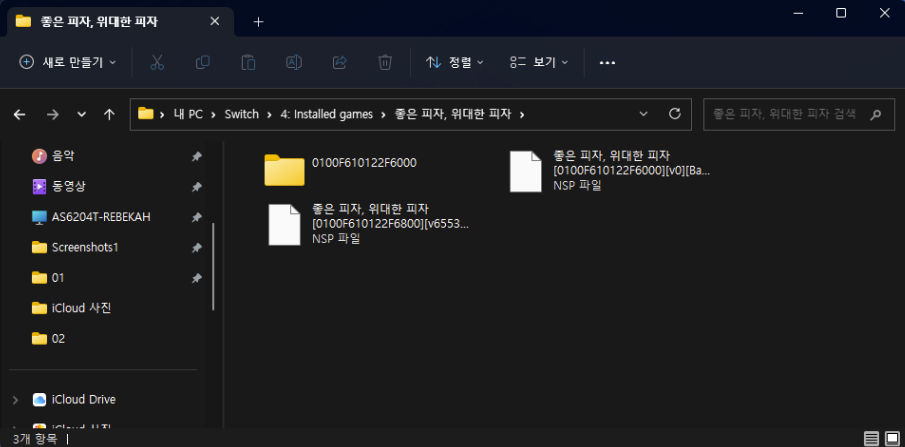Unpin folder 01 using its pin icon
The width and height of the screenshot is (905, 447).
[x=196, y=278]
